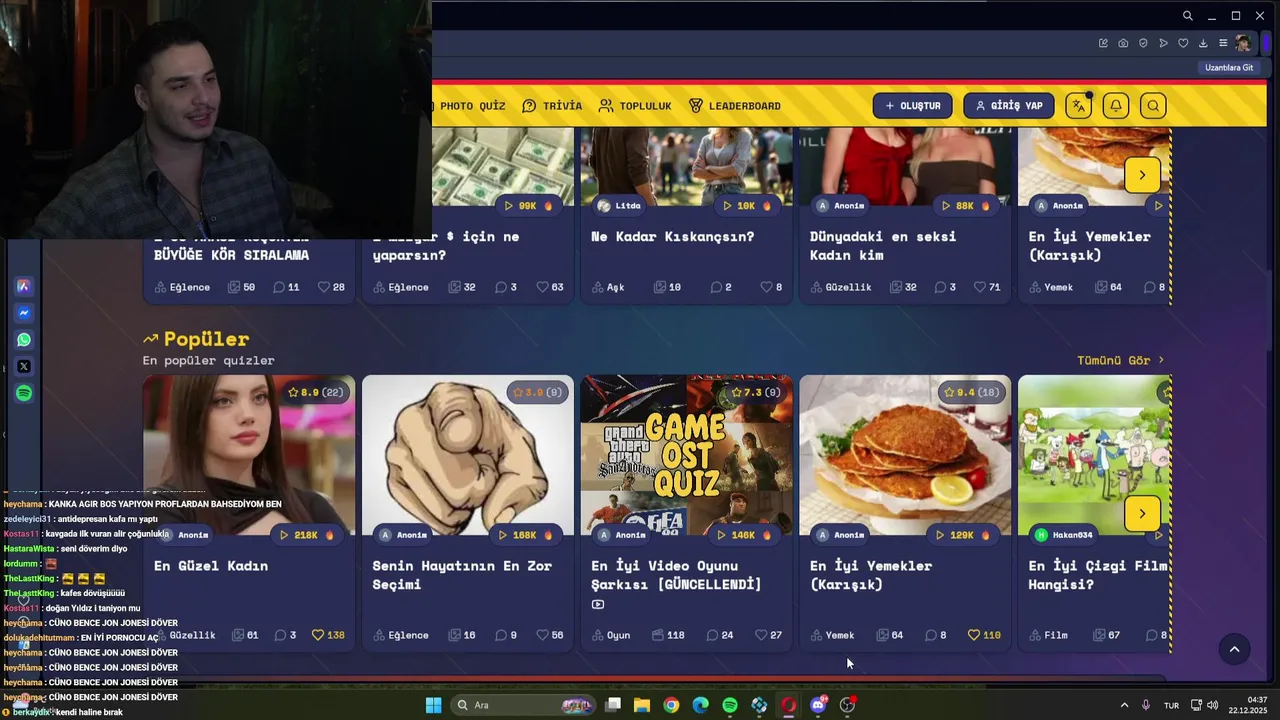Screen dimensions: 1280x720
Task: Open the Windows Start menu
Action: (x=433, y=705)
